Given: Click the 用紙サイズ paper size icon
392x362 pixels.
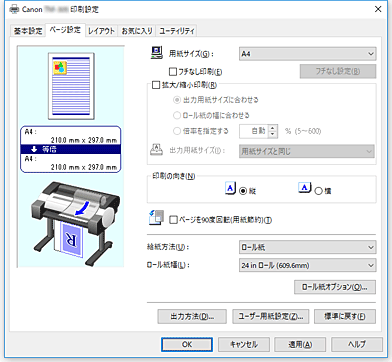Looking at the screenshot, I should pos(157,53).
